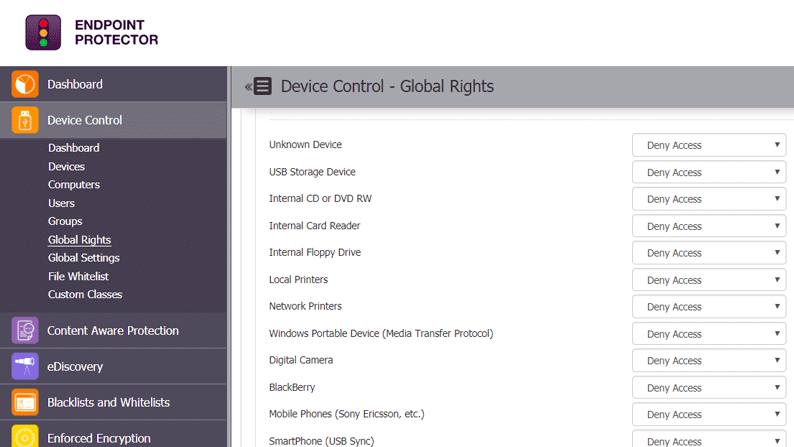
Task: Open Mobile Phones access dropdown
Action: point(709,415)
